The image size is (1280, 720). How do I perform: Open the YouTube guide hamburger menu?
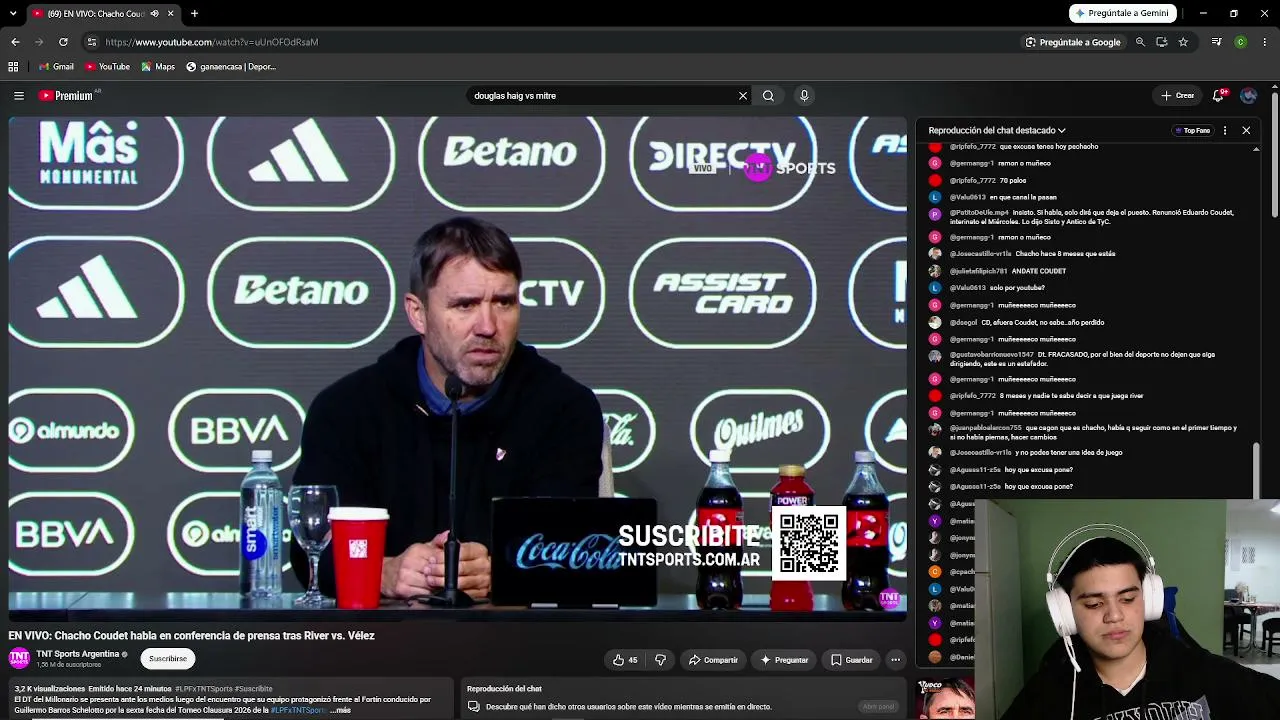coord(19,96)
